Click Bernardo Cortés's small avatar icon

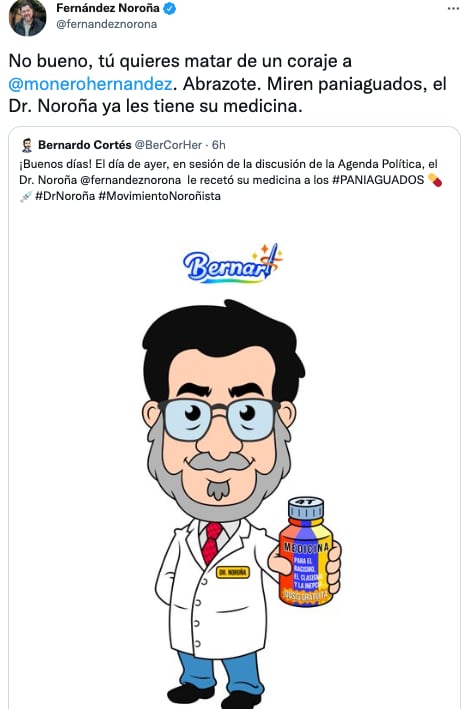click(x=27, y=145)
